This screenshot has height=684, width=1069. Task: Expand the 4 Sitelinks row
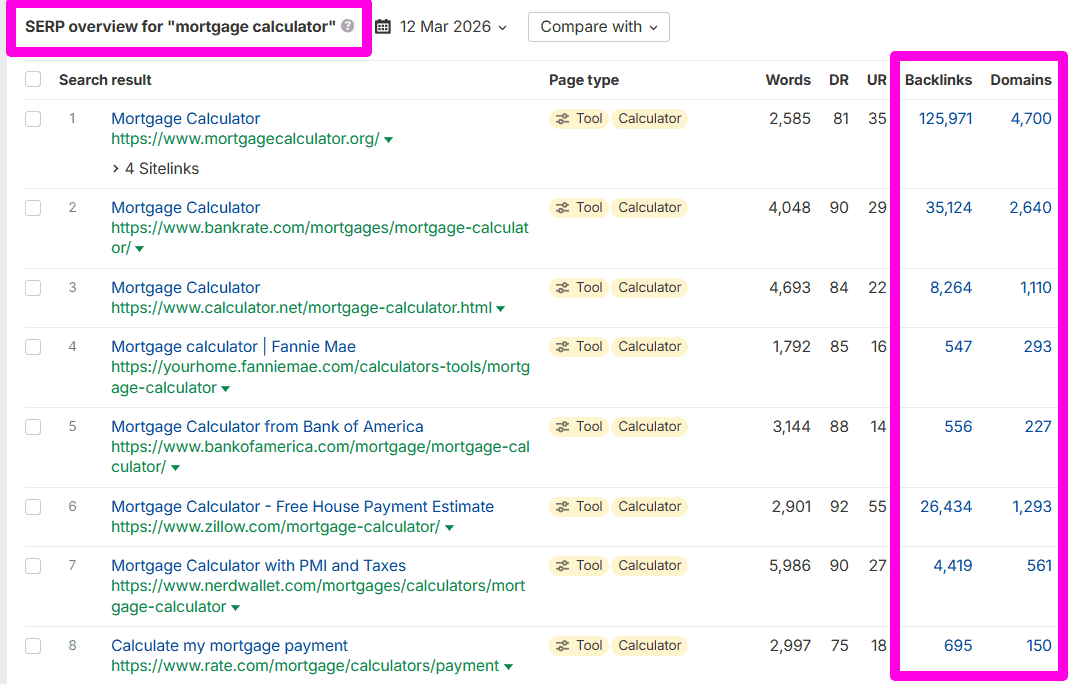(155, 168)
